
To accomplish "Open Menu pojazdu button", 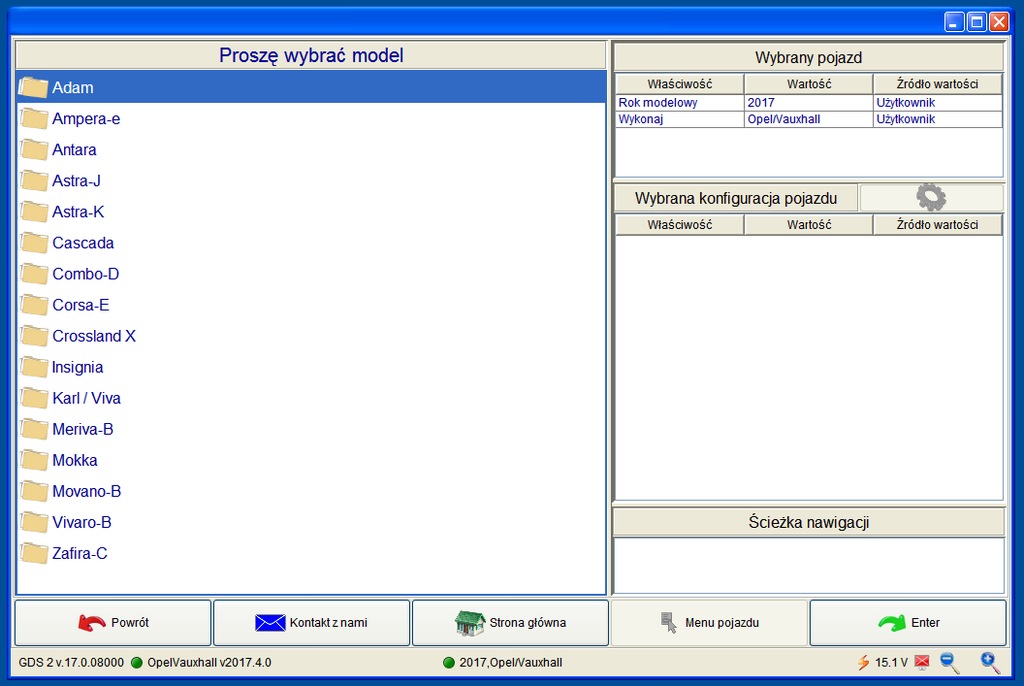I will coord(709,623).
